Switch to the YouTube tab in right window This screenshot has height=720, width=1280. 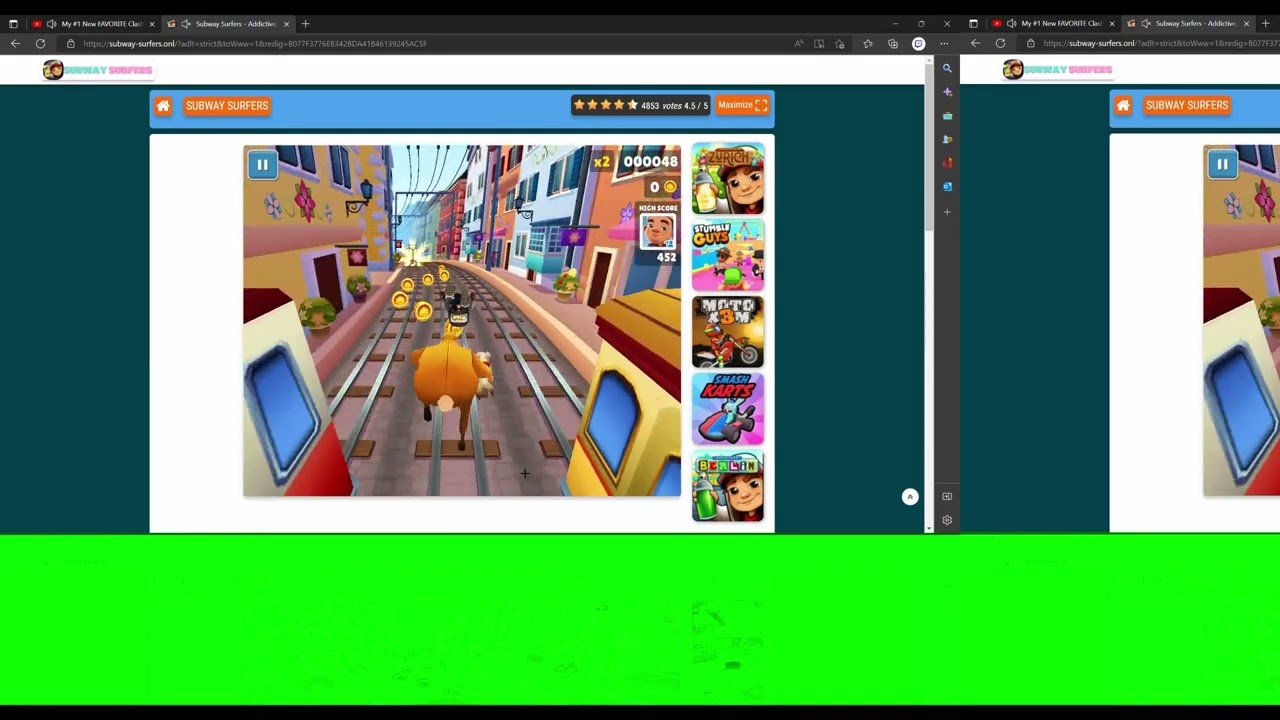point(1053,24)
